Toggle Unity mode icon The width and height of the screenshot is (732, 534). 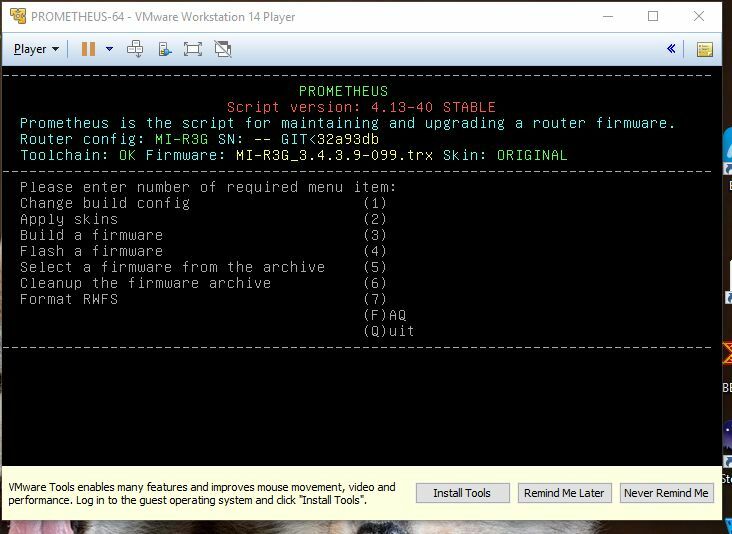click(223, 49)
